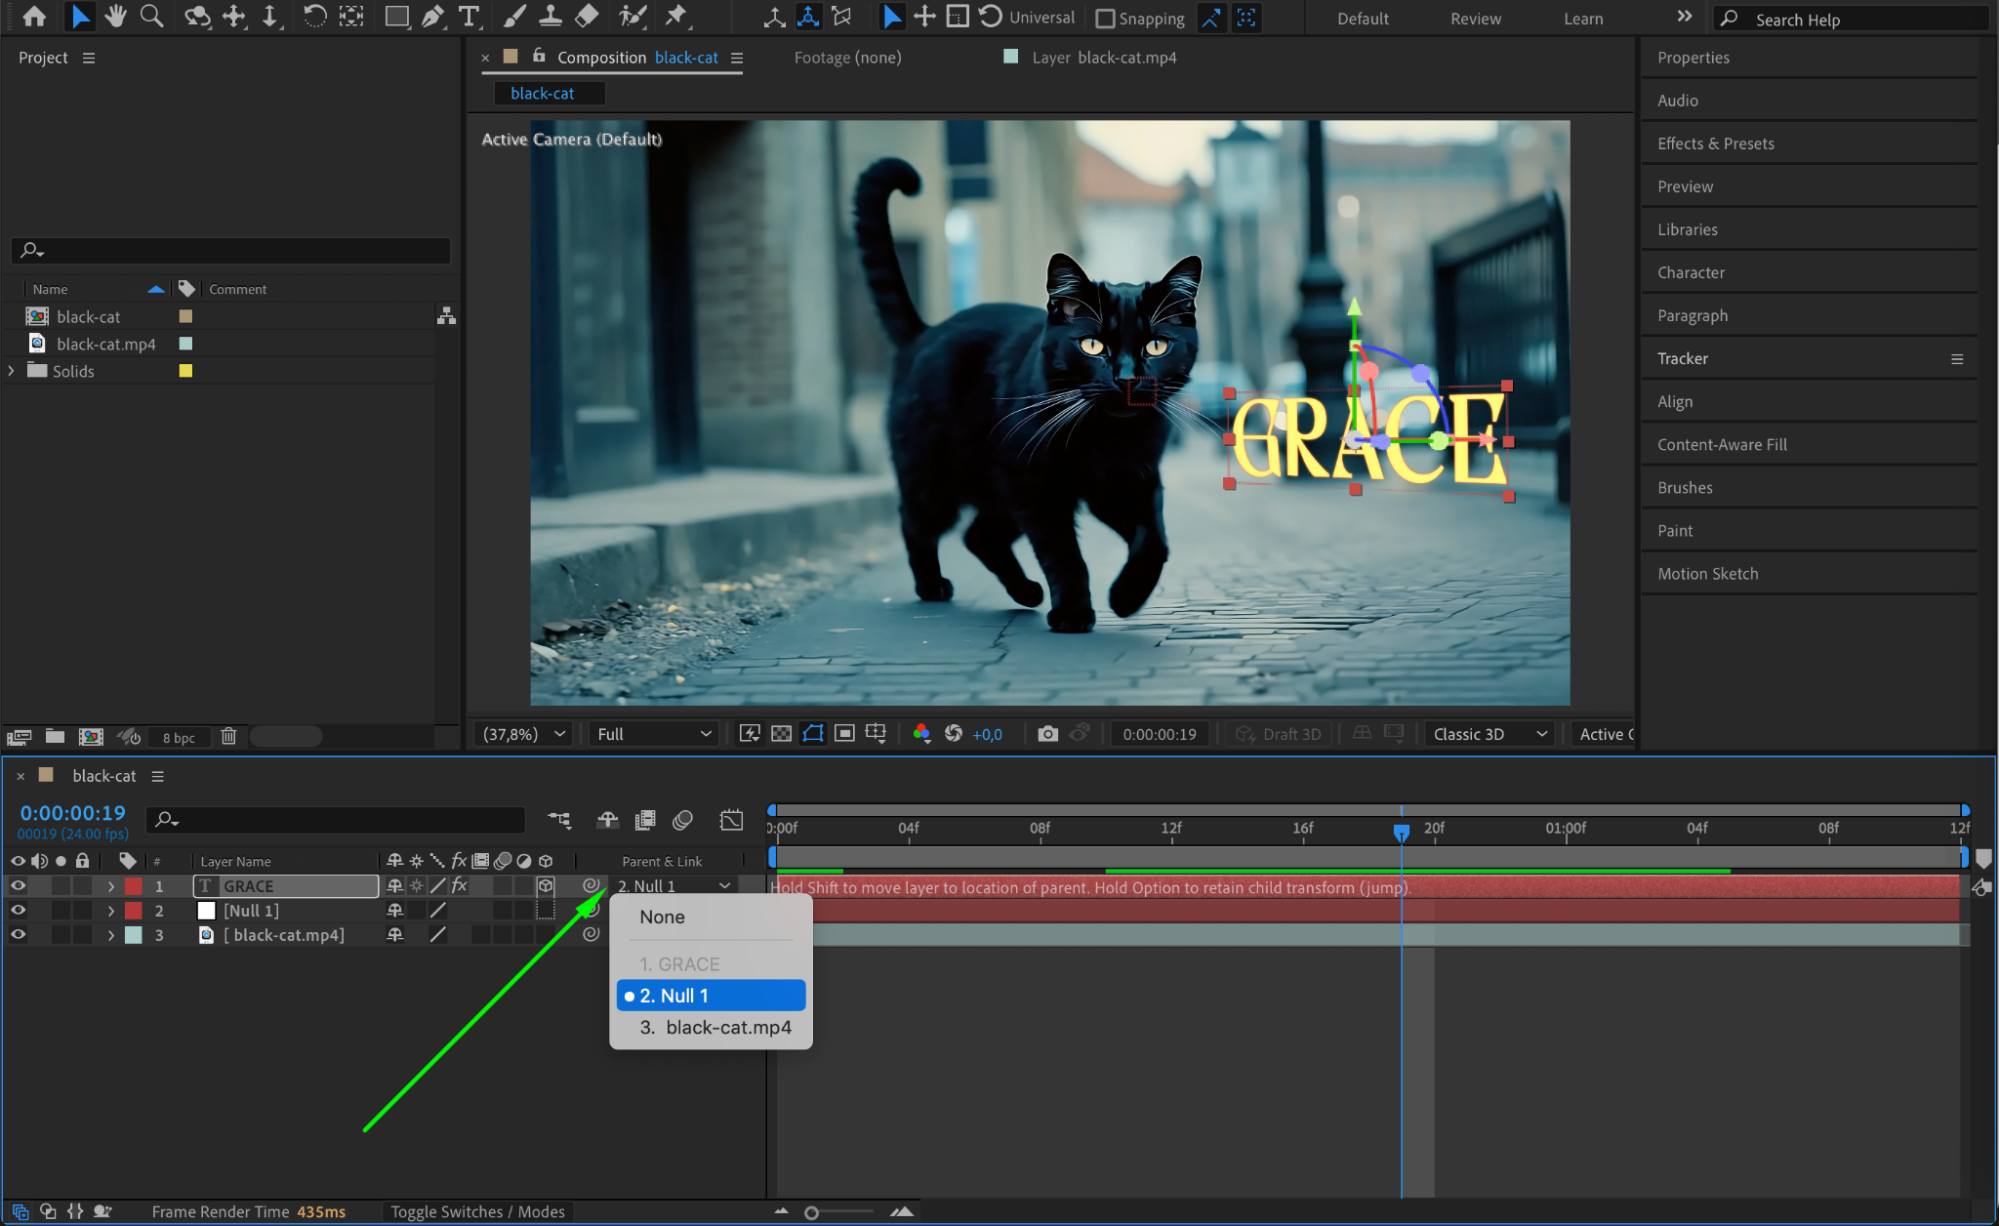The width and height of the screenshot is (1999, 1226).
Task: Click Toggle Switches / Modes button
Action: pyautogui.click(x=477, y=1212)
